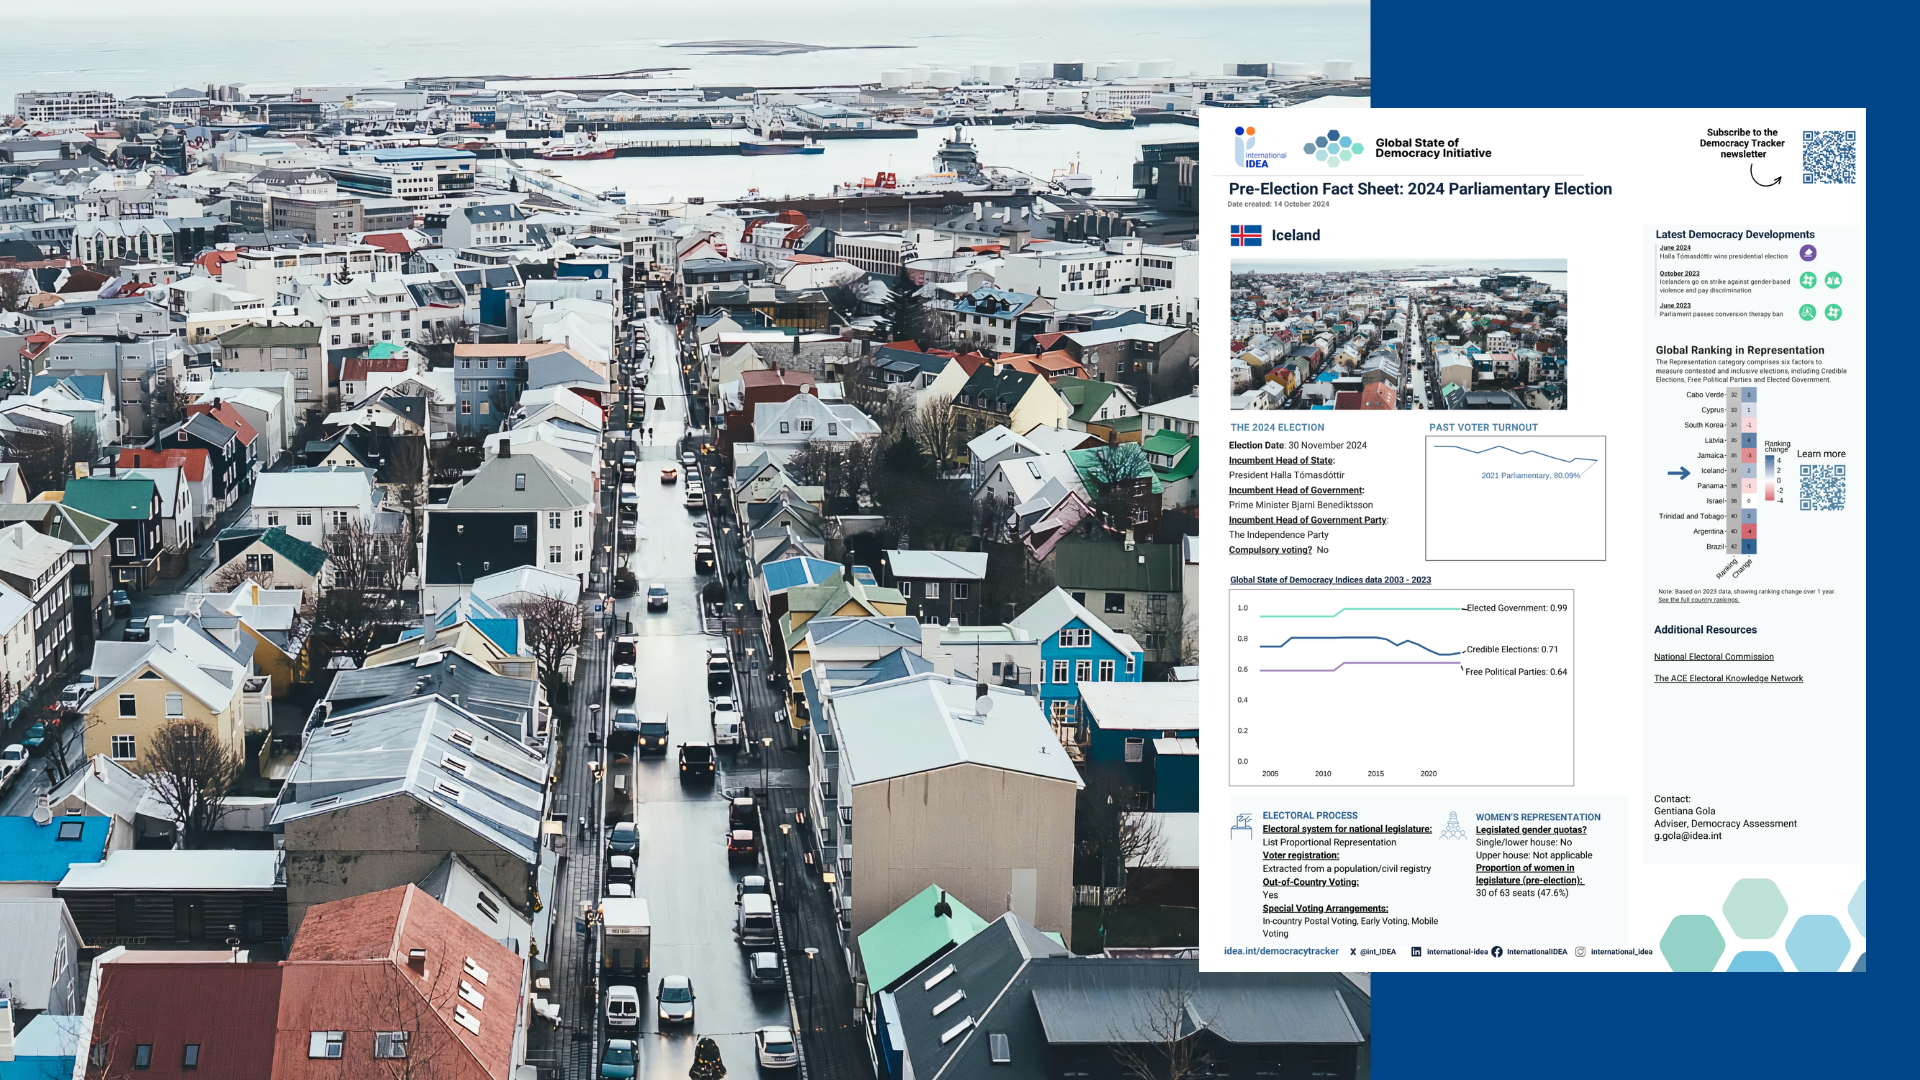This screenshot has width=1920, height=1080.
Task: Open the Voter registration link
Action: (1300, 856)
